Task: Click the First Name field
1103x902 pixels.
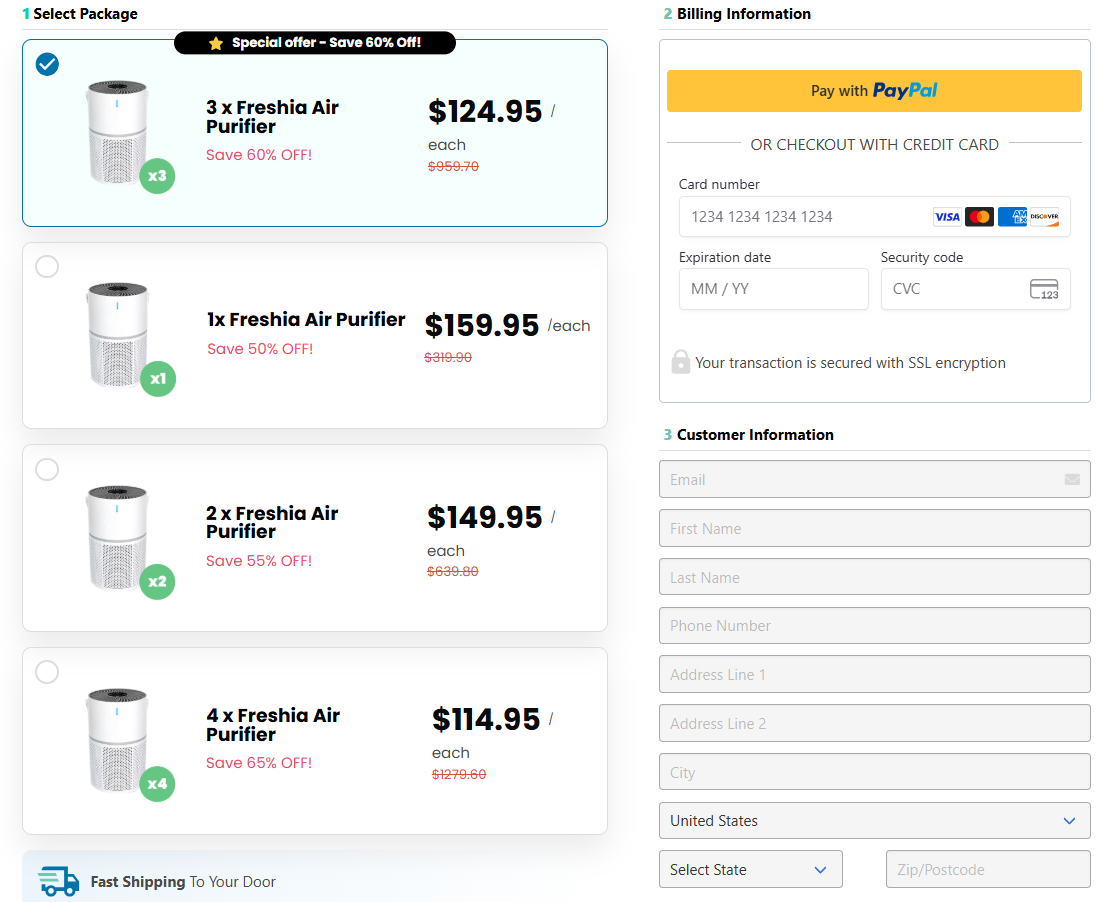Action: pos(874,529)
